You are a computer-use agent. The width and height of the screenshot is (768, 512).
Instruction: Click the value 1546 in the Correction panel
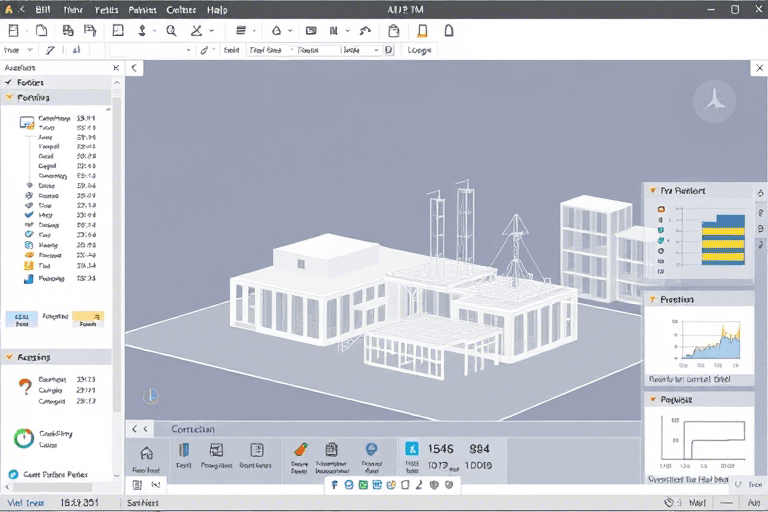pos(440,449)
